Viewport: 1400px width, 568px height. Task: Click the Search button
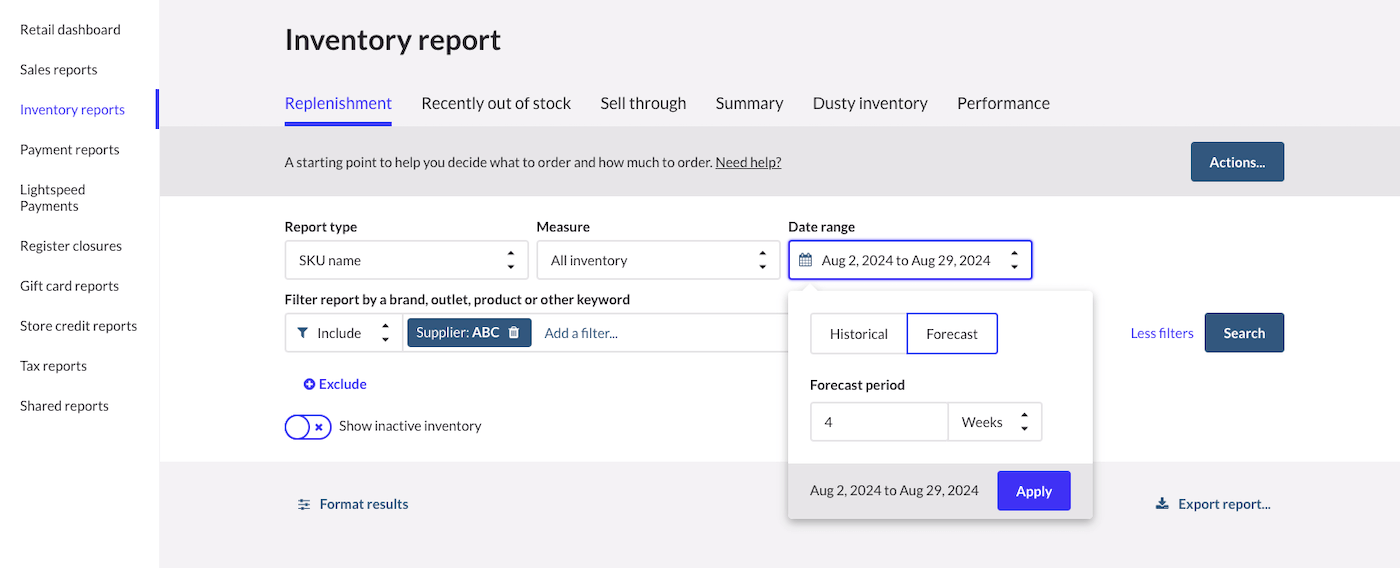pos(1243,333)
